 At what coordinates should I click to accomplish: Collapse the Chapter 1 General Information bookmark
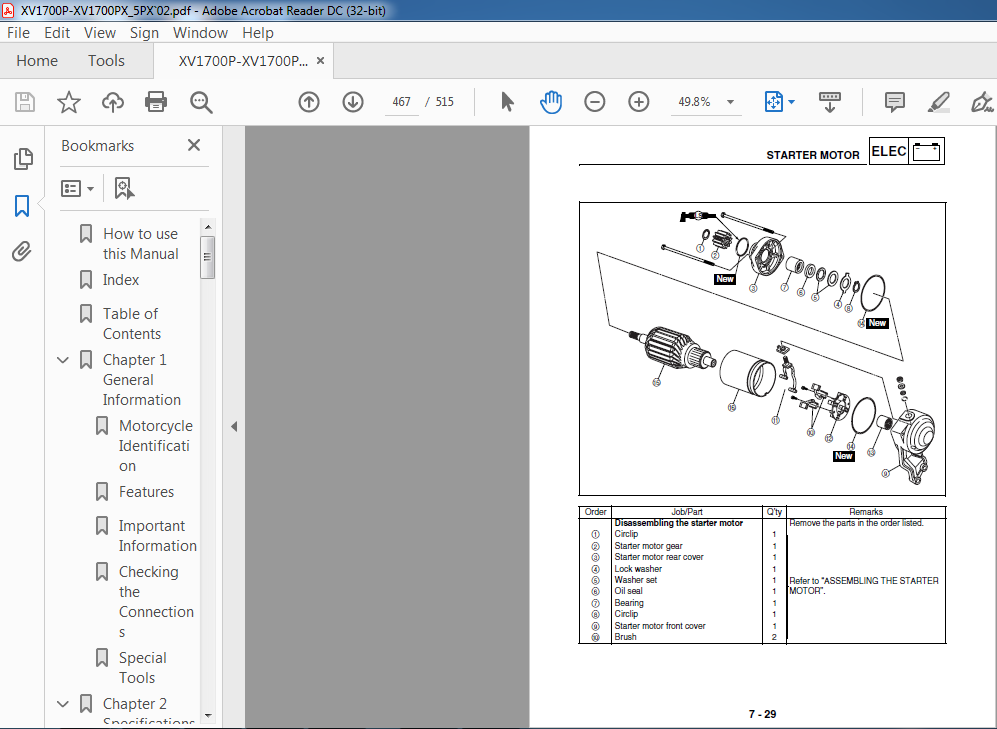[63, 360]
